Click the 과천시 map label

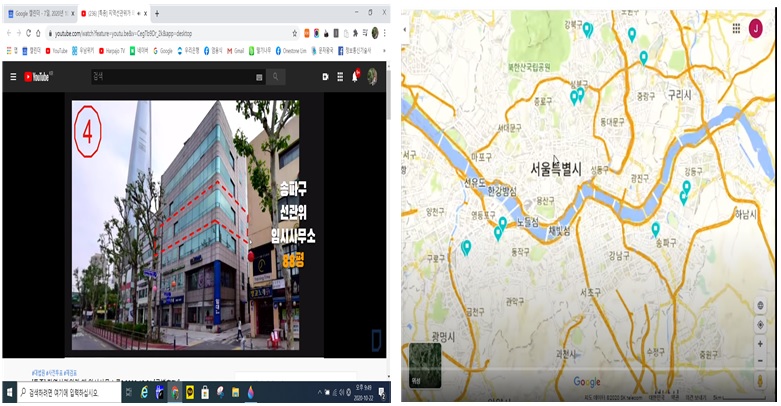point(566,354)
